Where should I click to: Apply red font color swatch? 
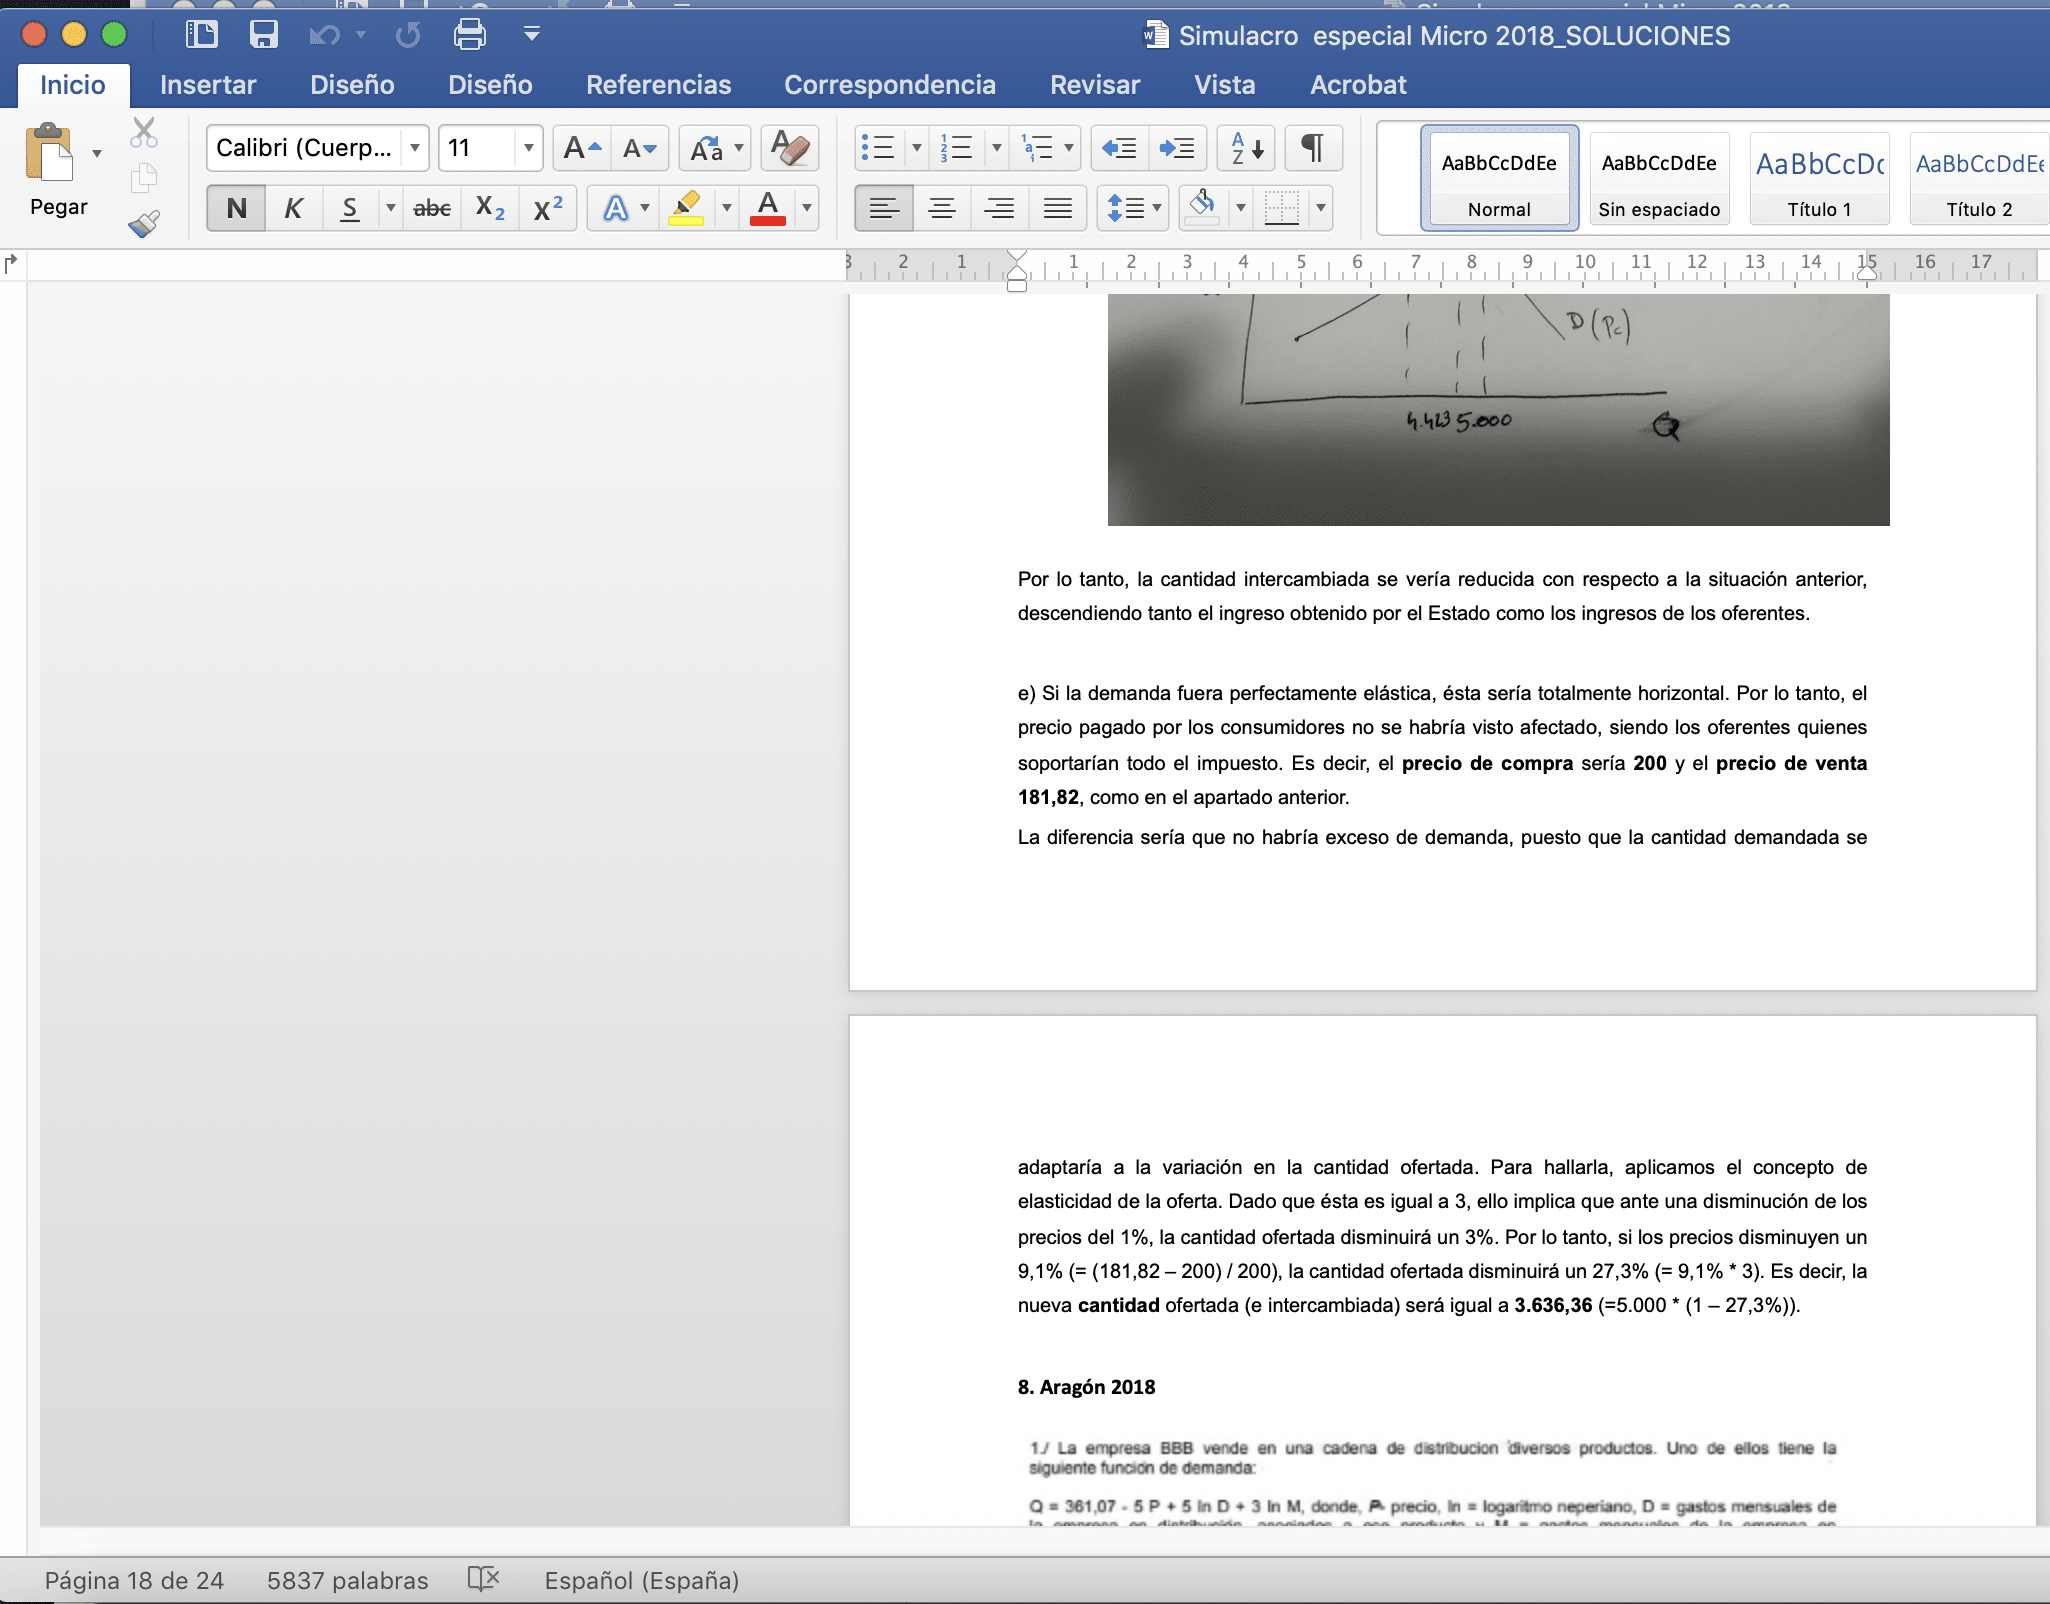[x=767, y=208]
